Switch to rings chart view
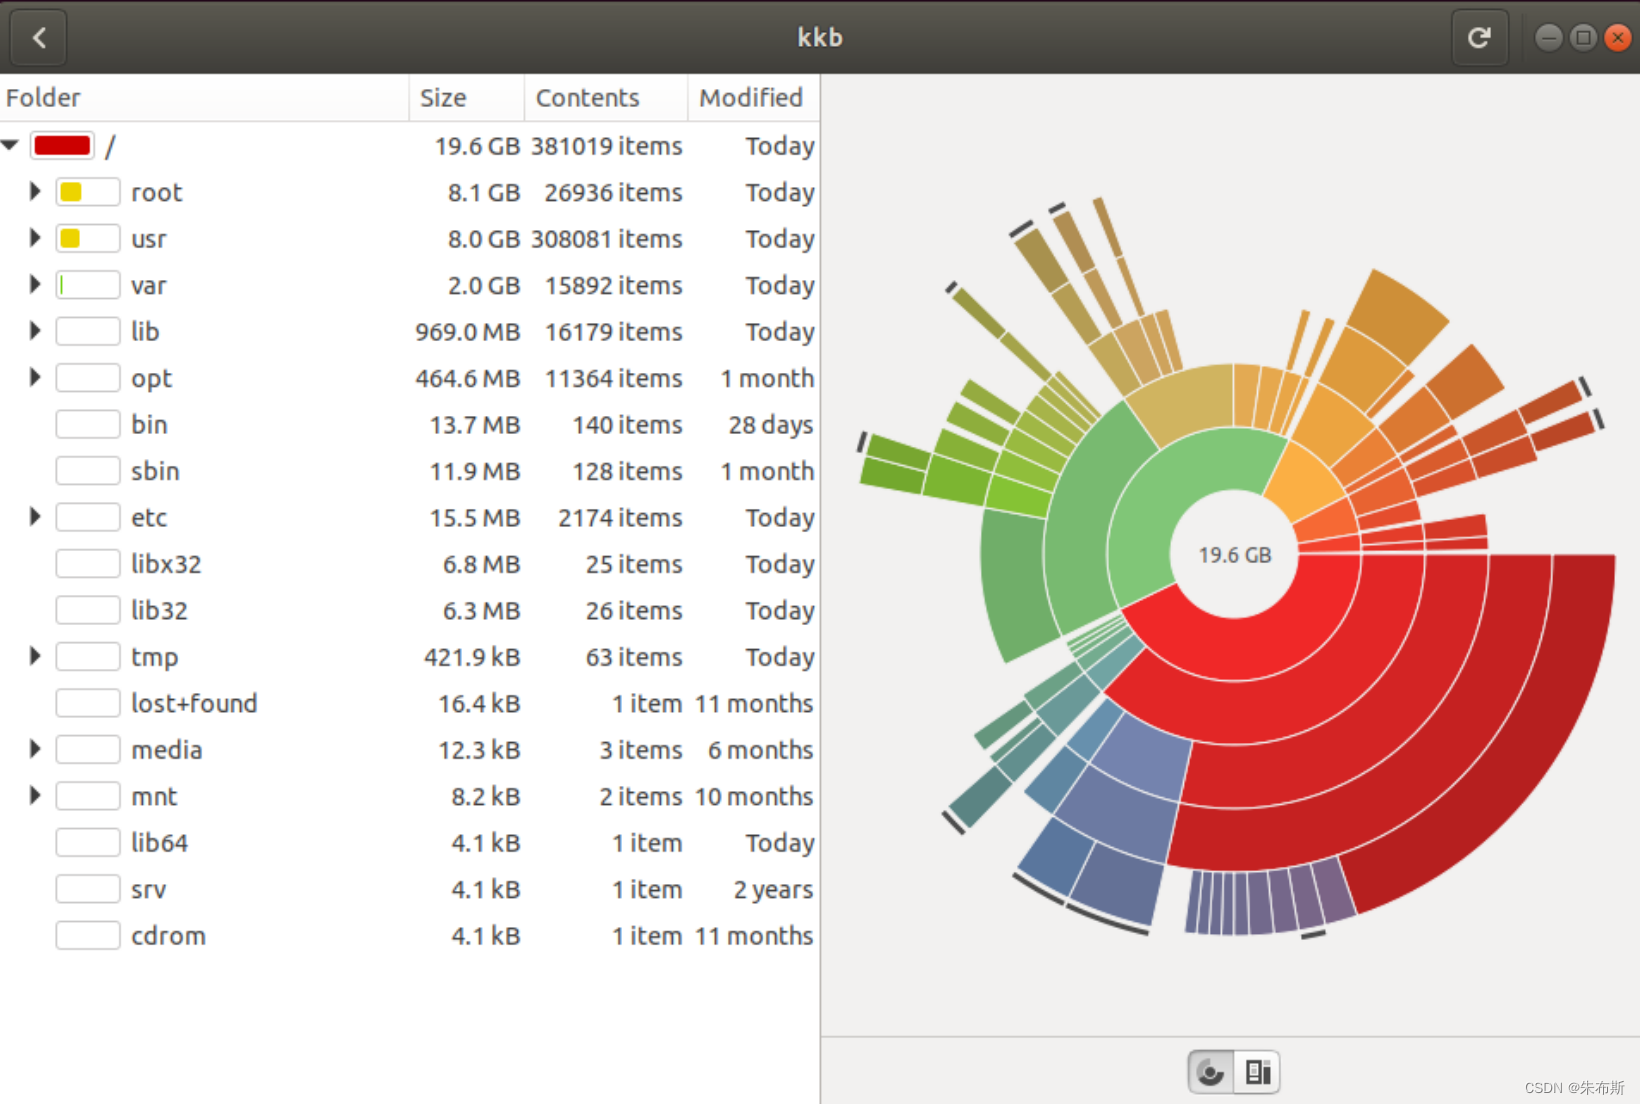 (1211, 1073)
